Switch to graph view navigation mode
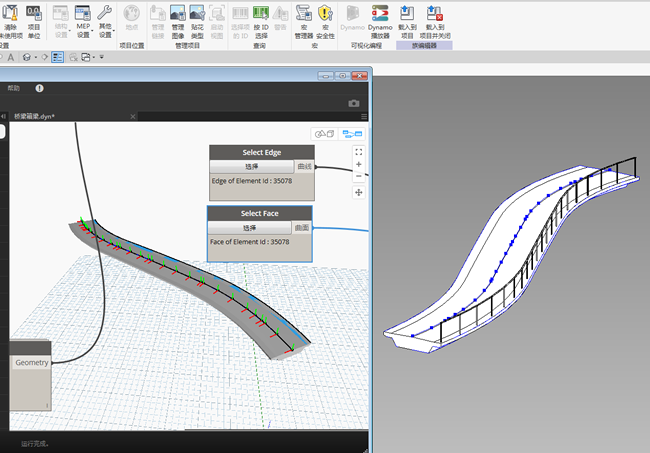 click(x=352, y=134)
